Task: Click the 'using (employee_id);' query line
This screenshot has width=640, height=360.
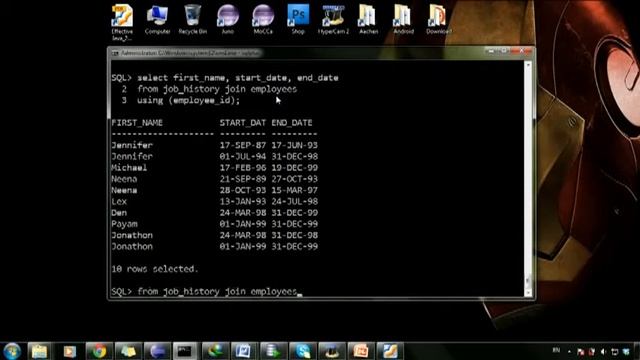Action: [189, 100]
